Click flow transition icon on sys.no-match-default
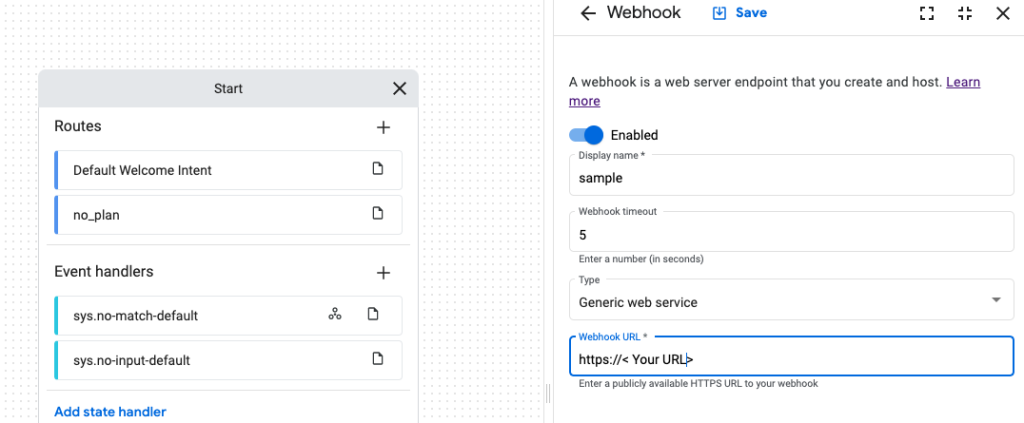Image resolution: width=1024 pixels, height=423 pixels. [x=335, y=315]
